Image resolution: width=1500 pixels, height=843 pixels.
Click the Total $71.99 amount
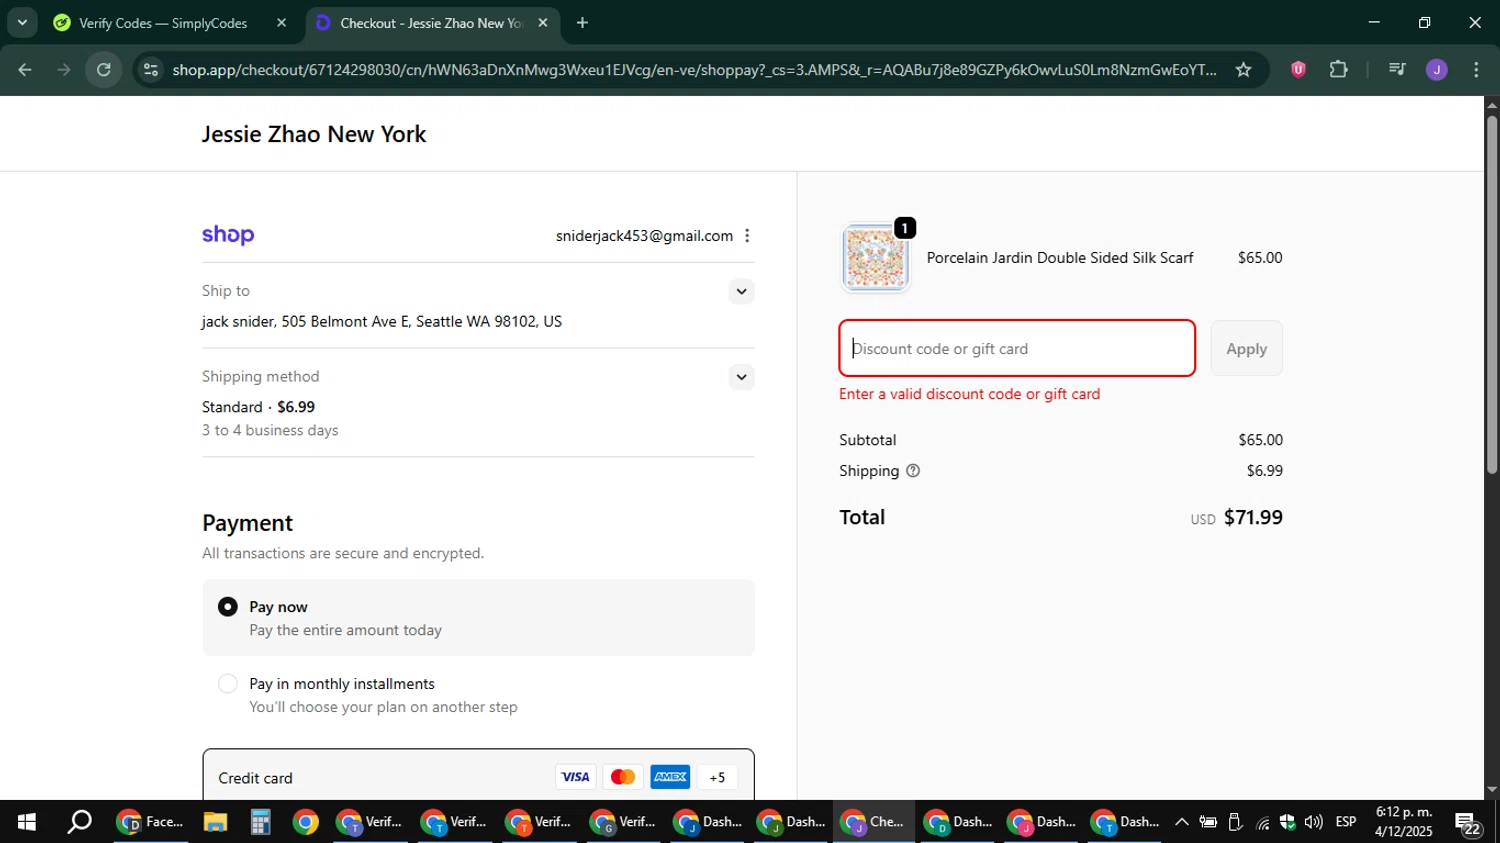(x=1253, y=517)
